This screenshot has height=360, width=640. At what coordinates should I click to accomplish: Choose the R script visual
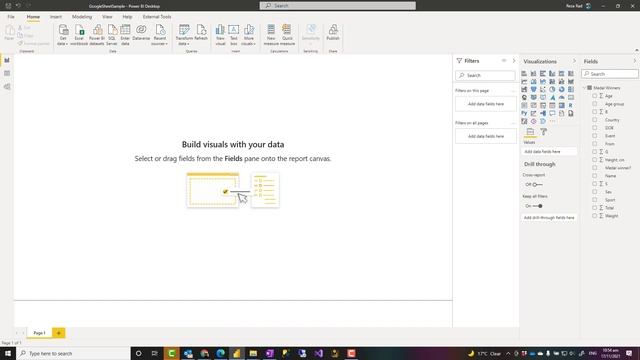[x=571, y=105]
